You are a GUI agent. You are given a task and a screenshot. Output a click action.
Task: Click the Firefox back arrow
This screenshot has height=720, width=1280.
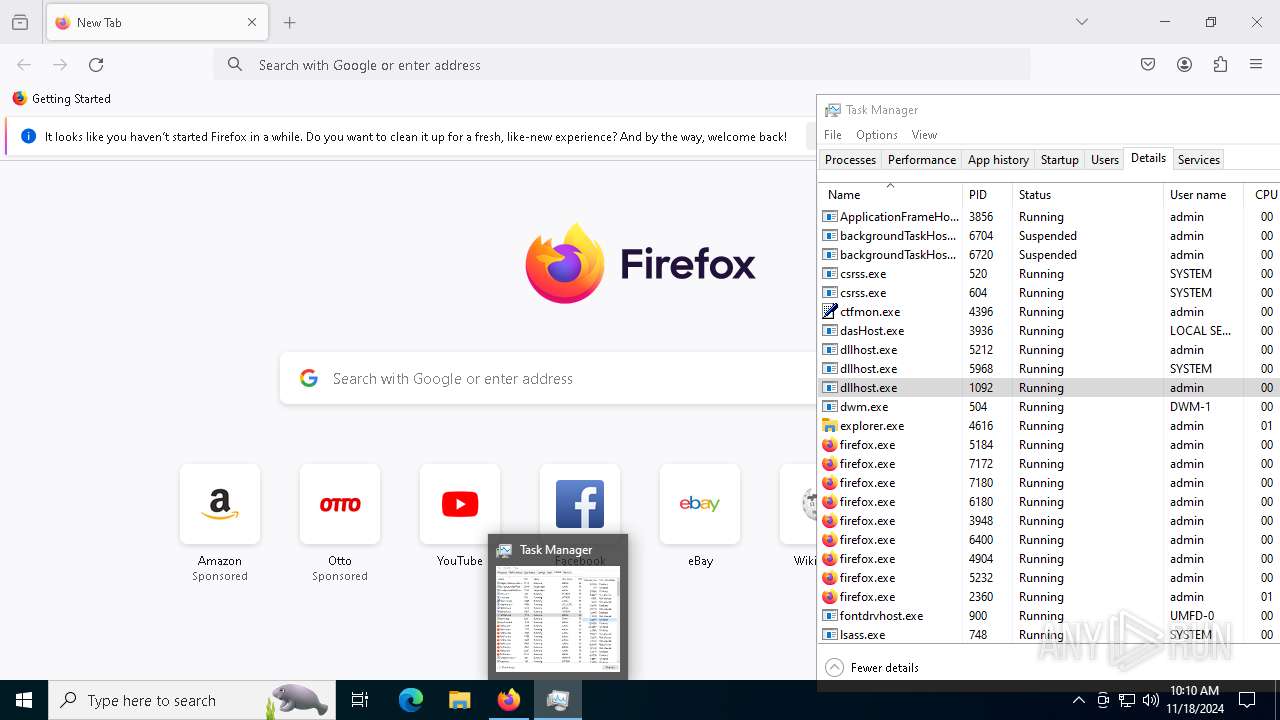(x=24, y=64)
